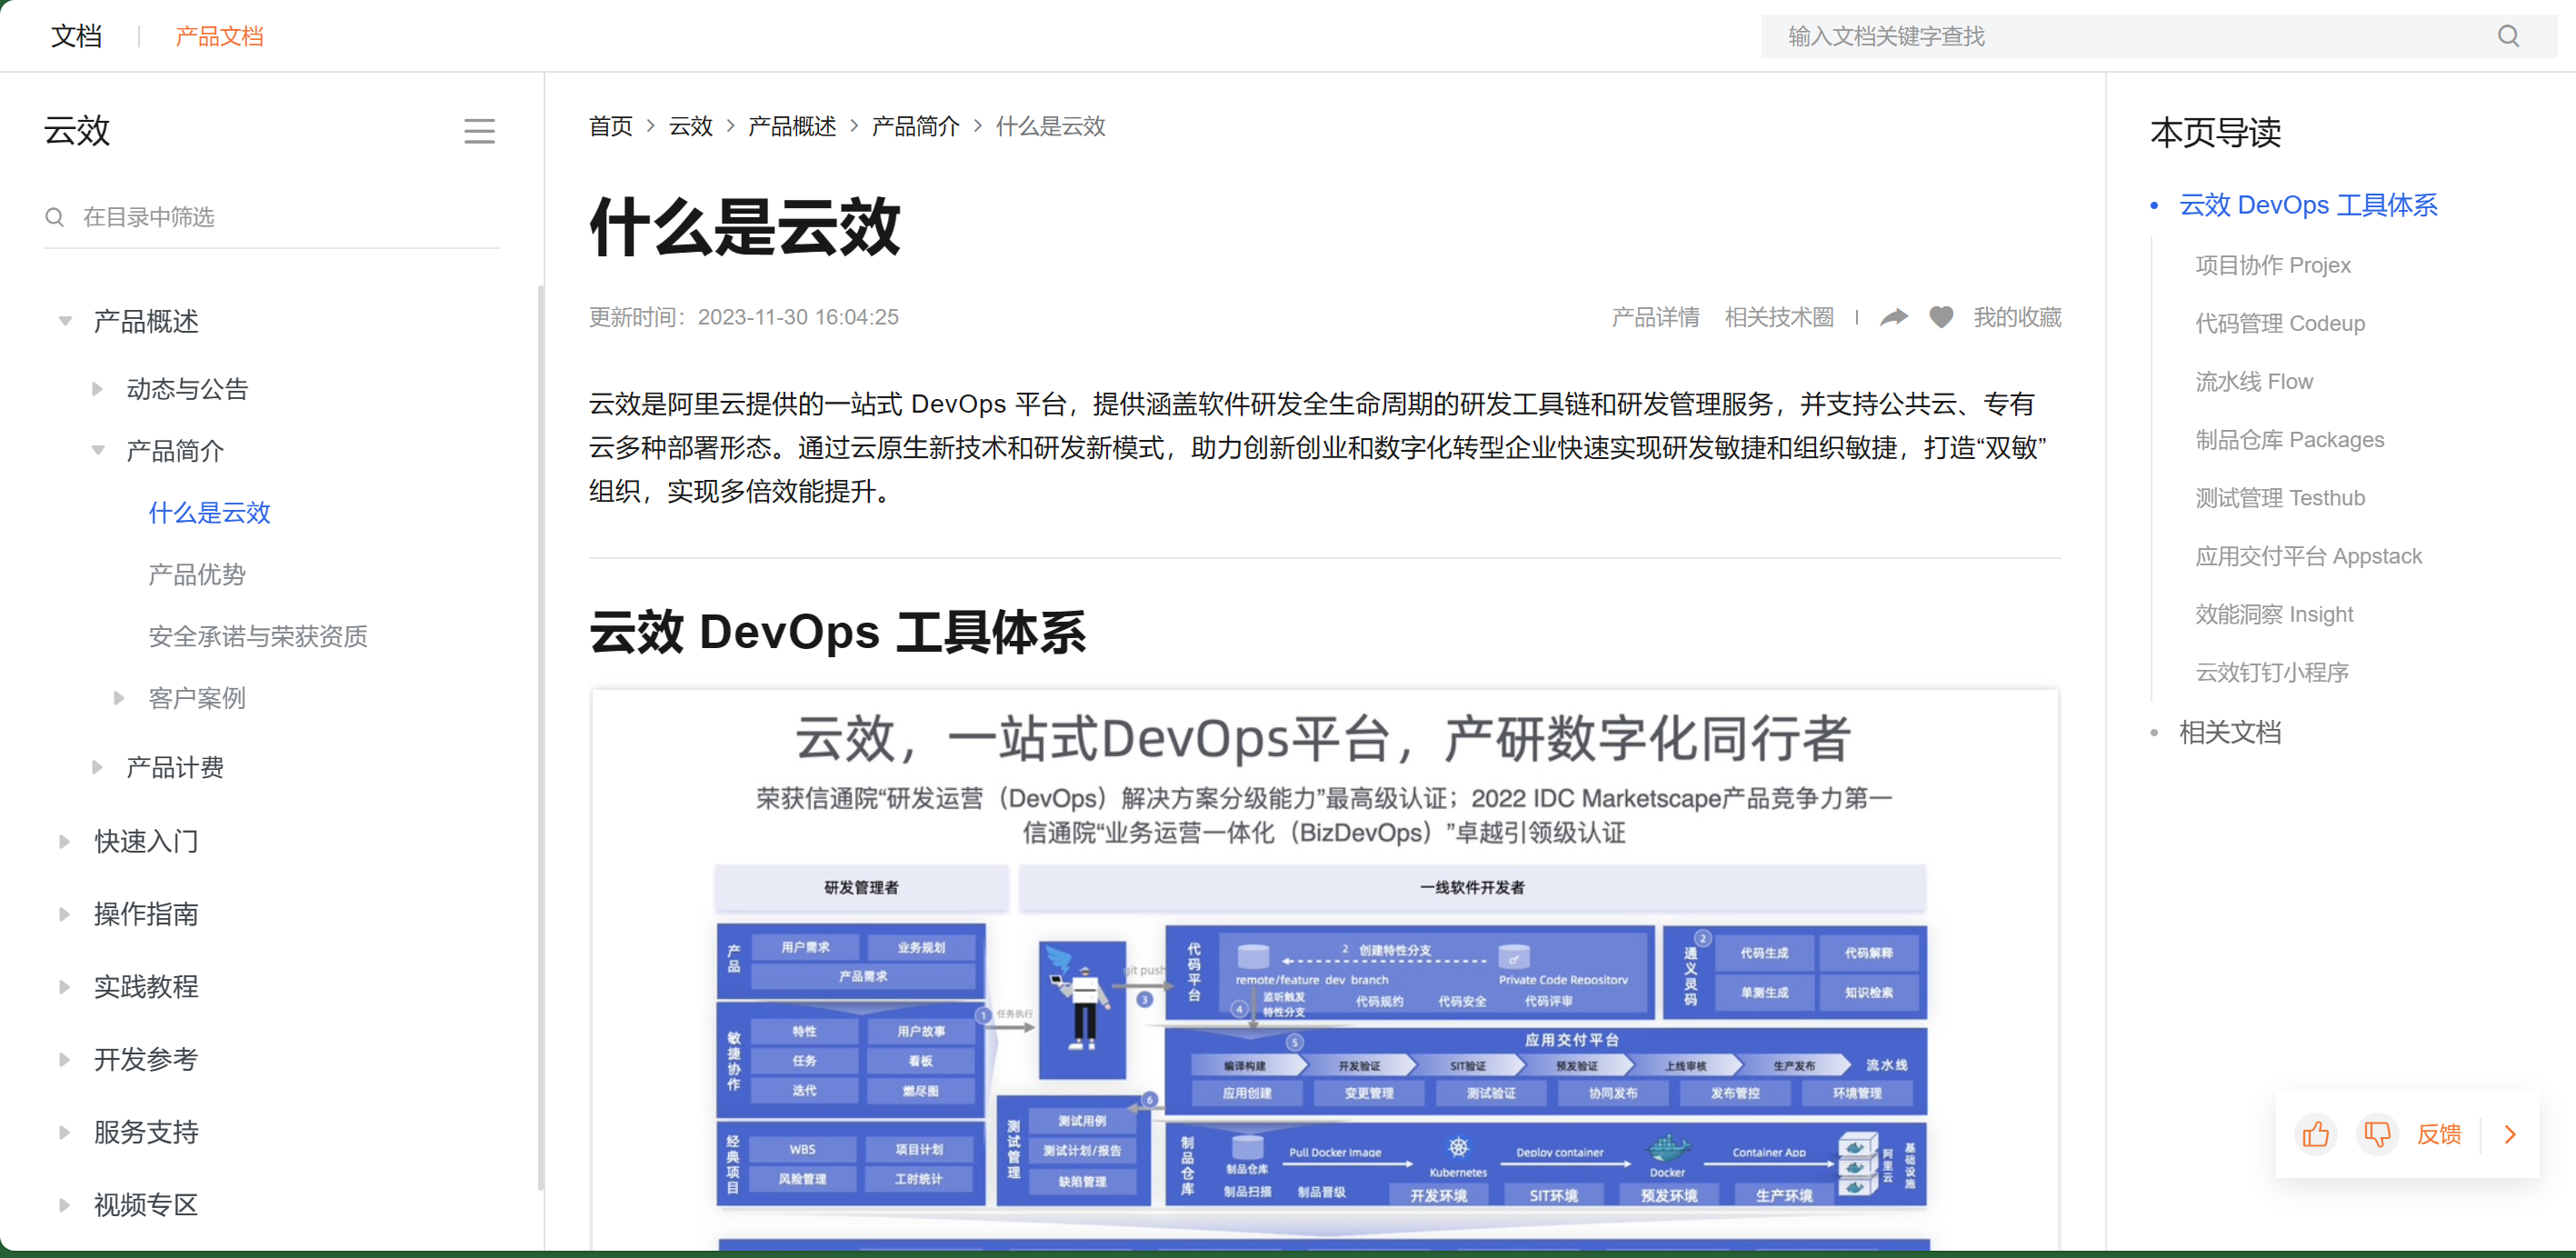This screenshot has height=1258, width=2576.
Task: Click the 云效 breadcrumb link
Action: [x=690, y=127]
